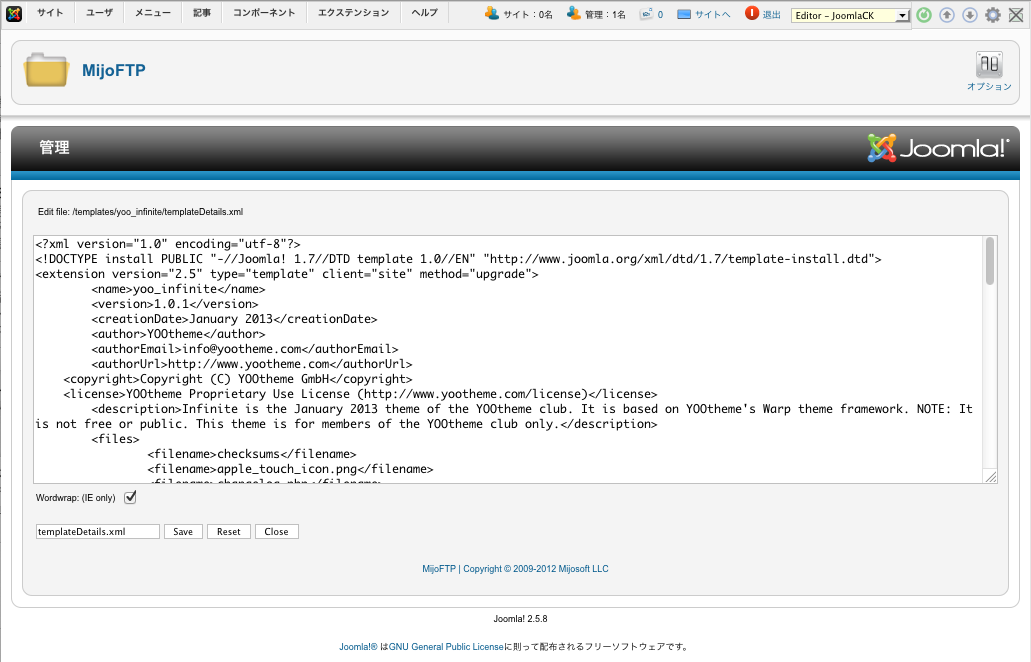The height and width of the screenshot is (662, 1031).
Task: Open the ヘルプ menu
Action: click(x=424, y=13)
